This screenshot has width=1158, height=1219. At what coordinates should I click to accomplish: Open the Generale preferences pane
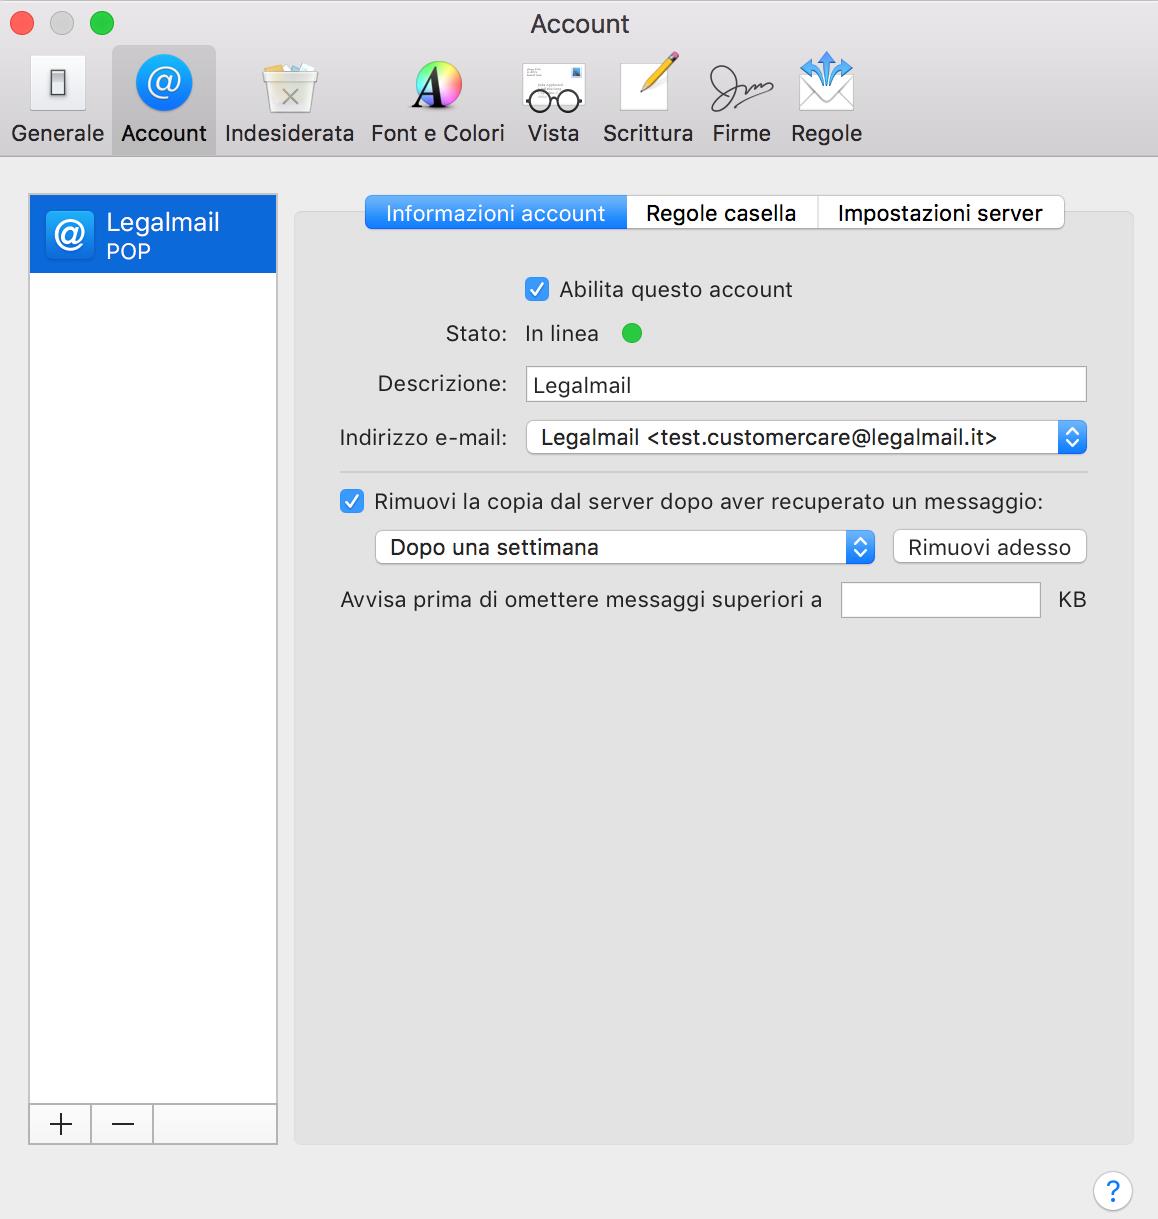coord(58,100)
